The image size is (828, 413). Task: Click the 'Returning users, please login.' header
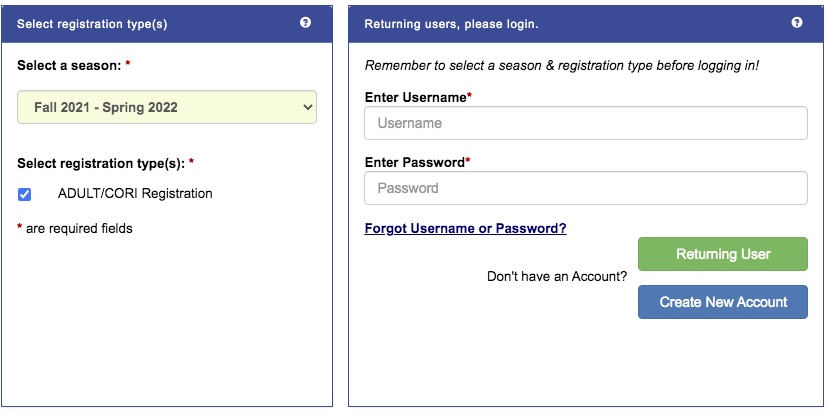pyautogui.click(x=451, y=24)
